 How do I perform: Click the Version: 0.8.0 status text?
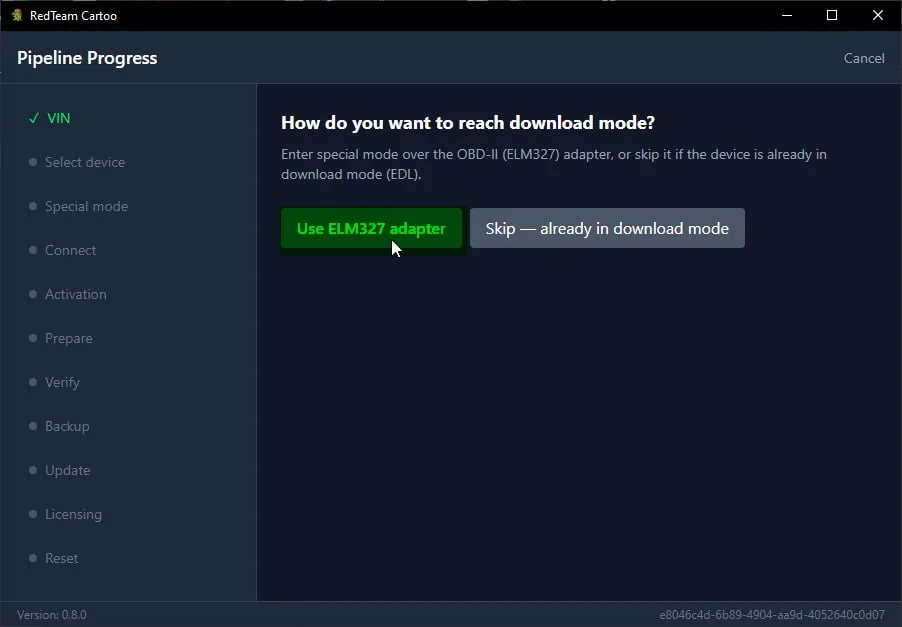[x=52, y=615]
